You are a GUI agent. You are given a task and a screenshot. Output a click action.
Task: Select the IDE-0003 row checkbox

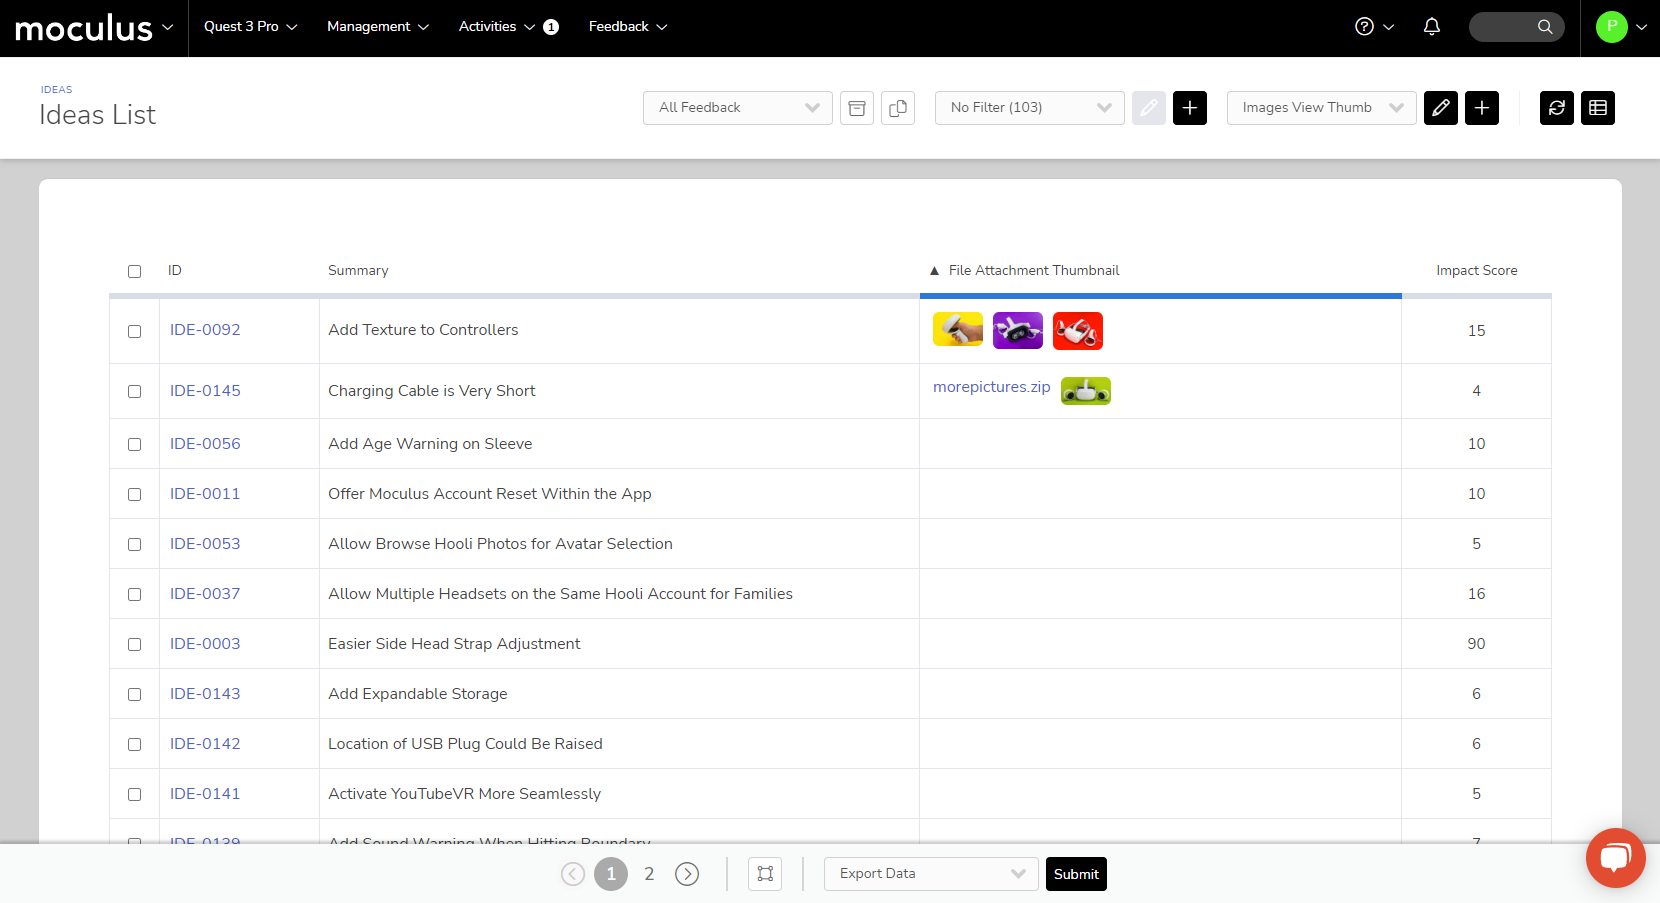click(135, 644)
